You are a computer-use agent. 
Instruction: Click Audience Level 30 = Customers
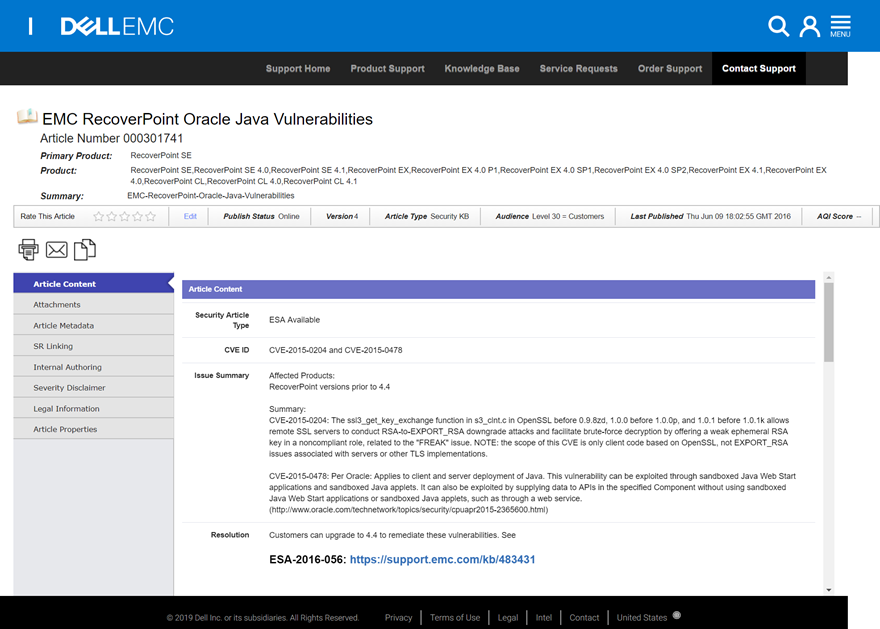(549, 216)
